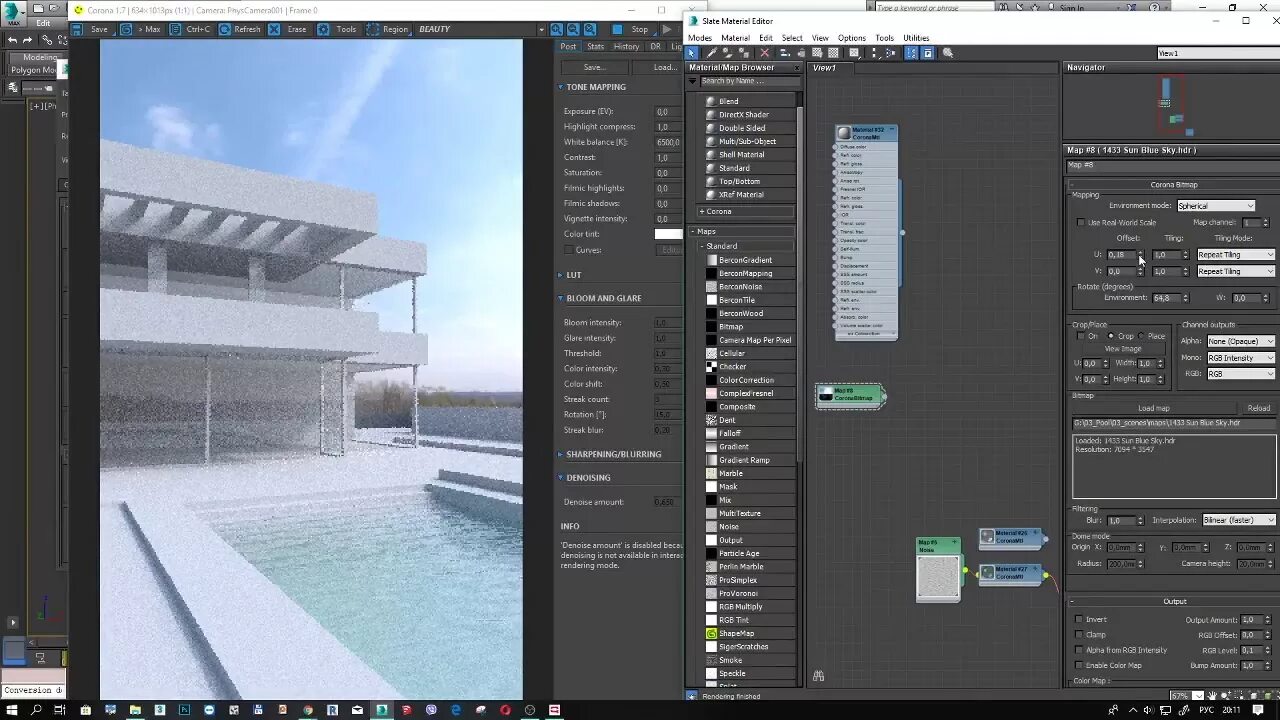This screenshot has height=720, width=1280.
Task: Select the arrow Select tool in Slate editor
Action: pos(692,53)
